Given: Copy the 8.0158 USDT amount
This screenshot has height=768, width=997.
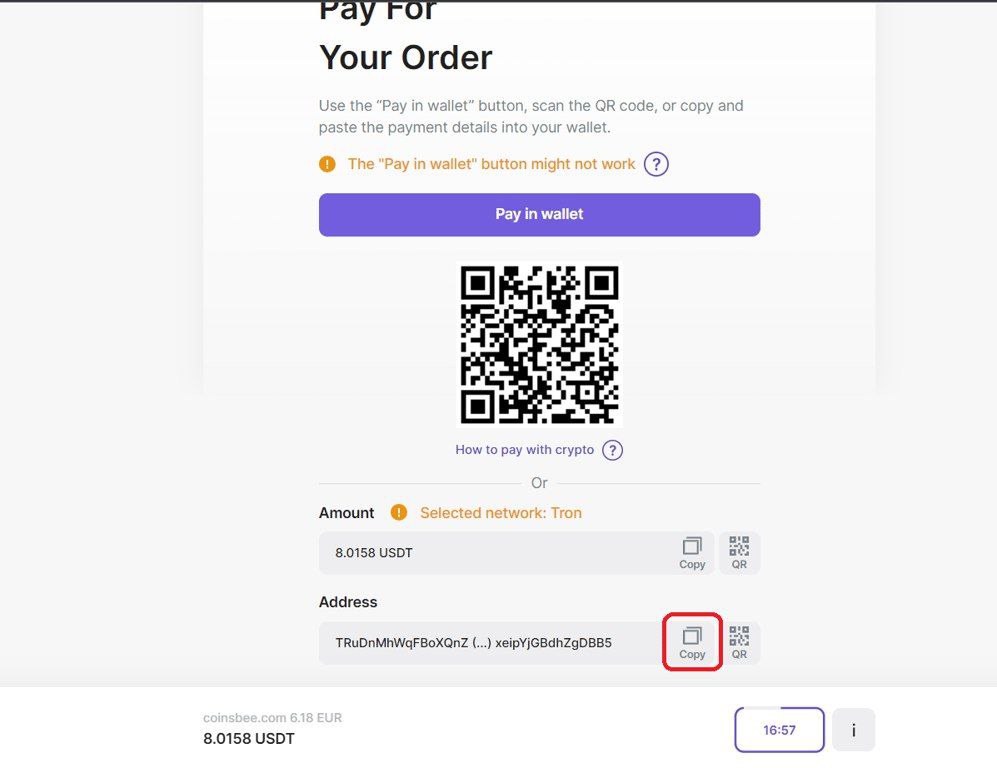Looking at the screenshot, I should 692,553.
